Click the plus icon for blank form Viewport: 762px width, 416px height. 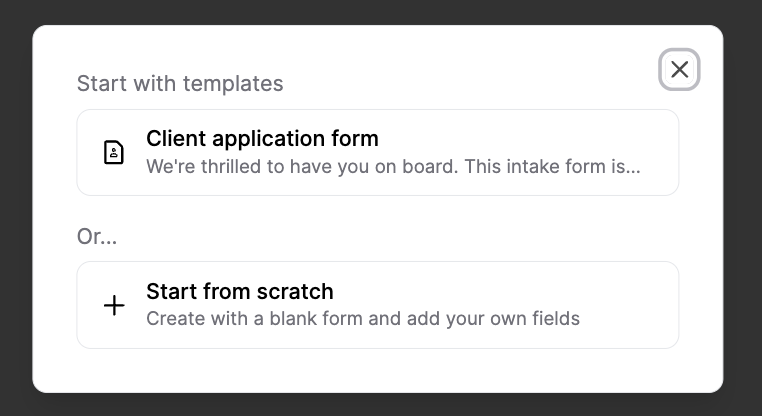pos(115,305)
